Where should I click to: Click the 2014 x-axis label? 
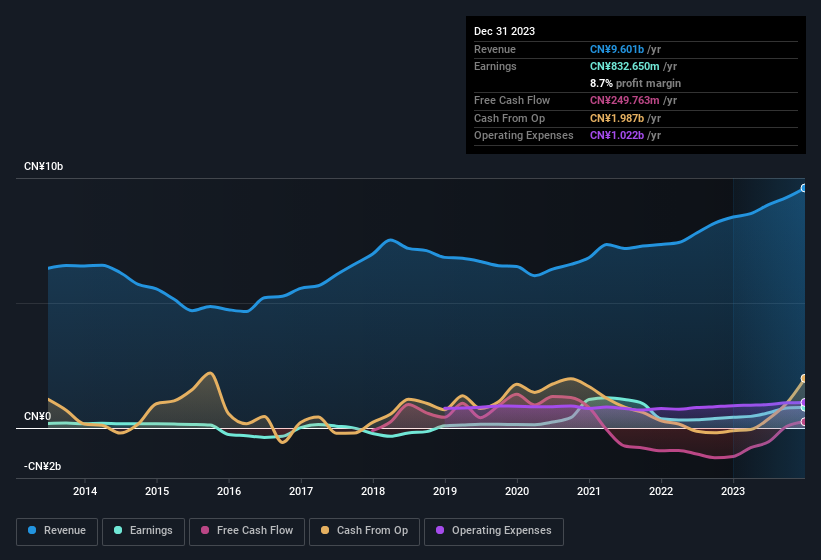(85, 491)
